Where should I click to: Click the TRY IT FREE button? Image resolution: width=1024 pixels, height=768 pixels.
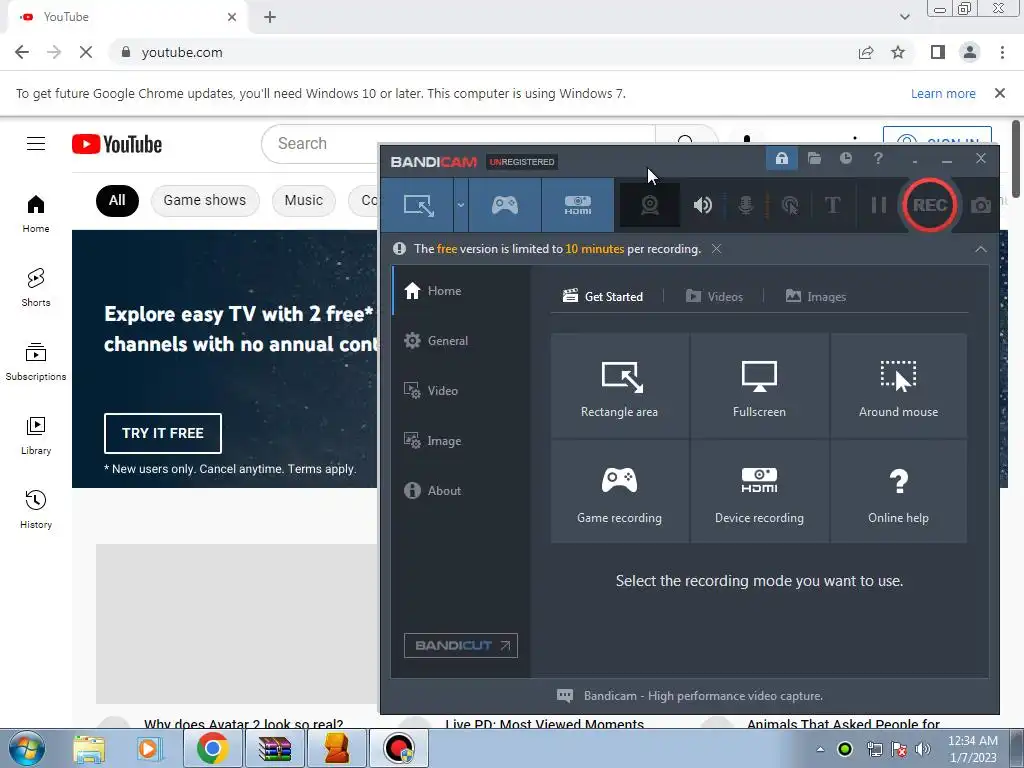pyautogui.click(x=163, y=433)
